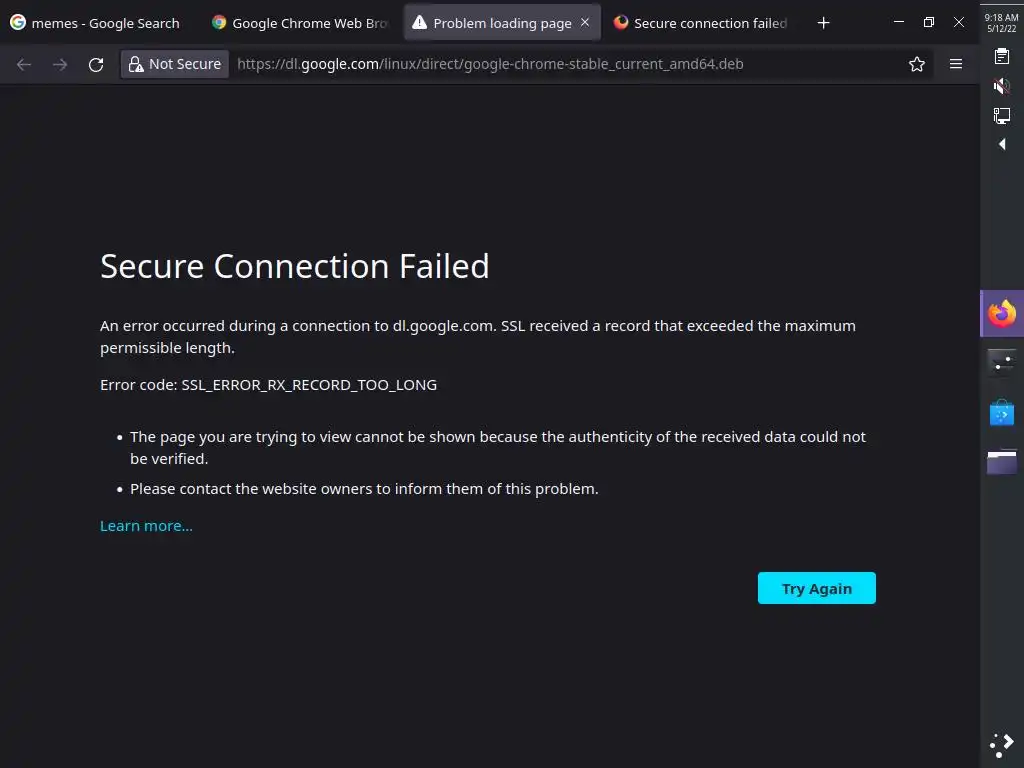Go forward one page
This screenshot has height=768, width=1024.
point(60,64)
